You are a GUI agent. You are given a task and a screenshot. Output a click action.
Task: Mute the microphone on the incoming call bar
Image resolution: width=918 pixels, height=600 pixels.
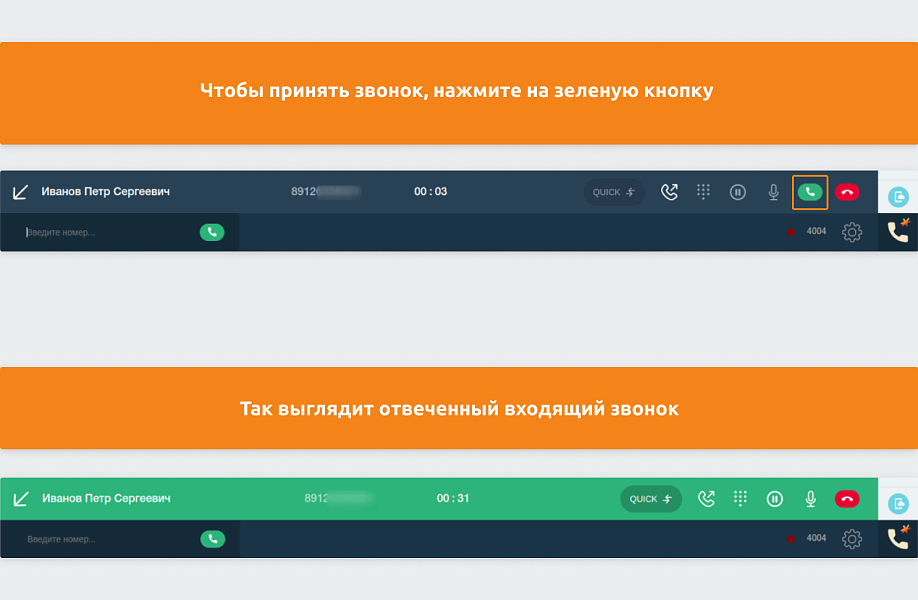point(772,192)
